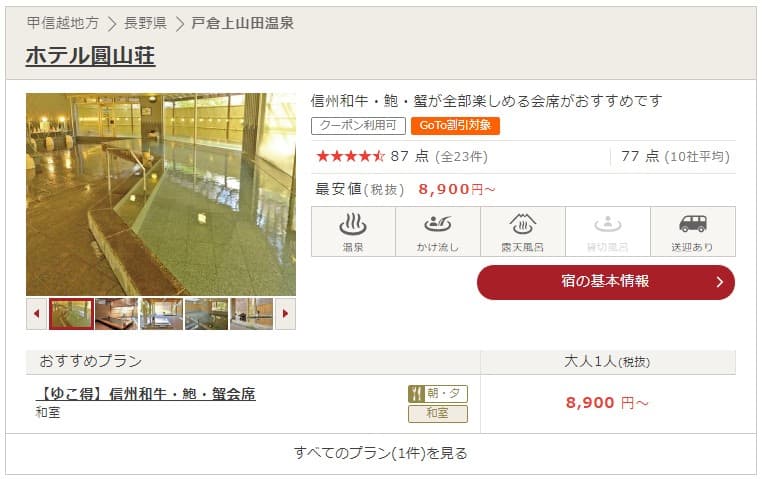Screen dimensions: 763x479
Task: Go to 甲信越地方 breadcrumb
Action: click(63, 23)
